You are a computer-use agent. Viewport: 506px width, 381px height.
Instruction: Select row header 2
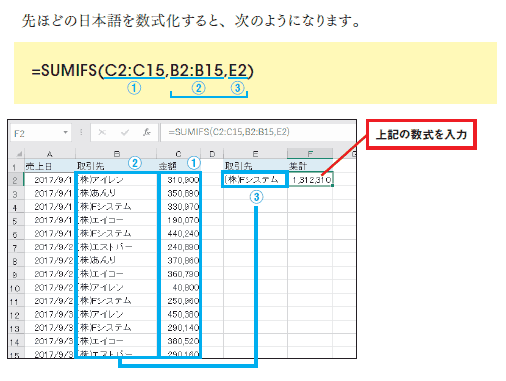[15, 180]
